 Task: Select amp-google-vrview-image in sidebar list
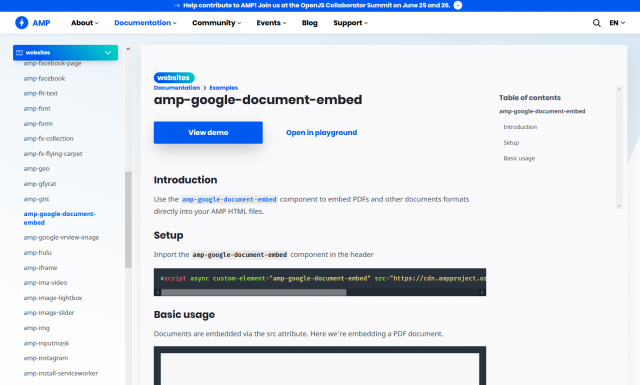pyautogui.click(x=61, y=237)
